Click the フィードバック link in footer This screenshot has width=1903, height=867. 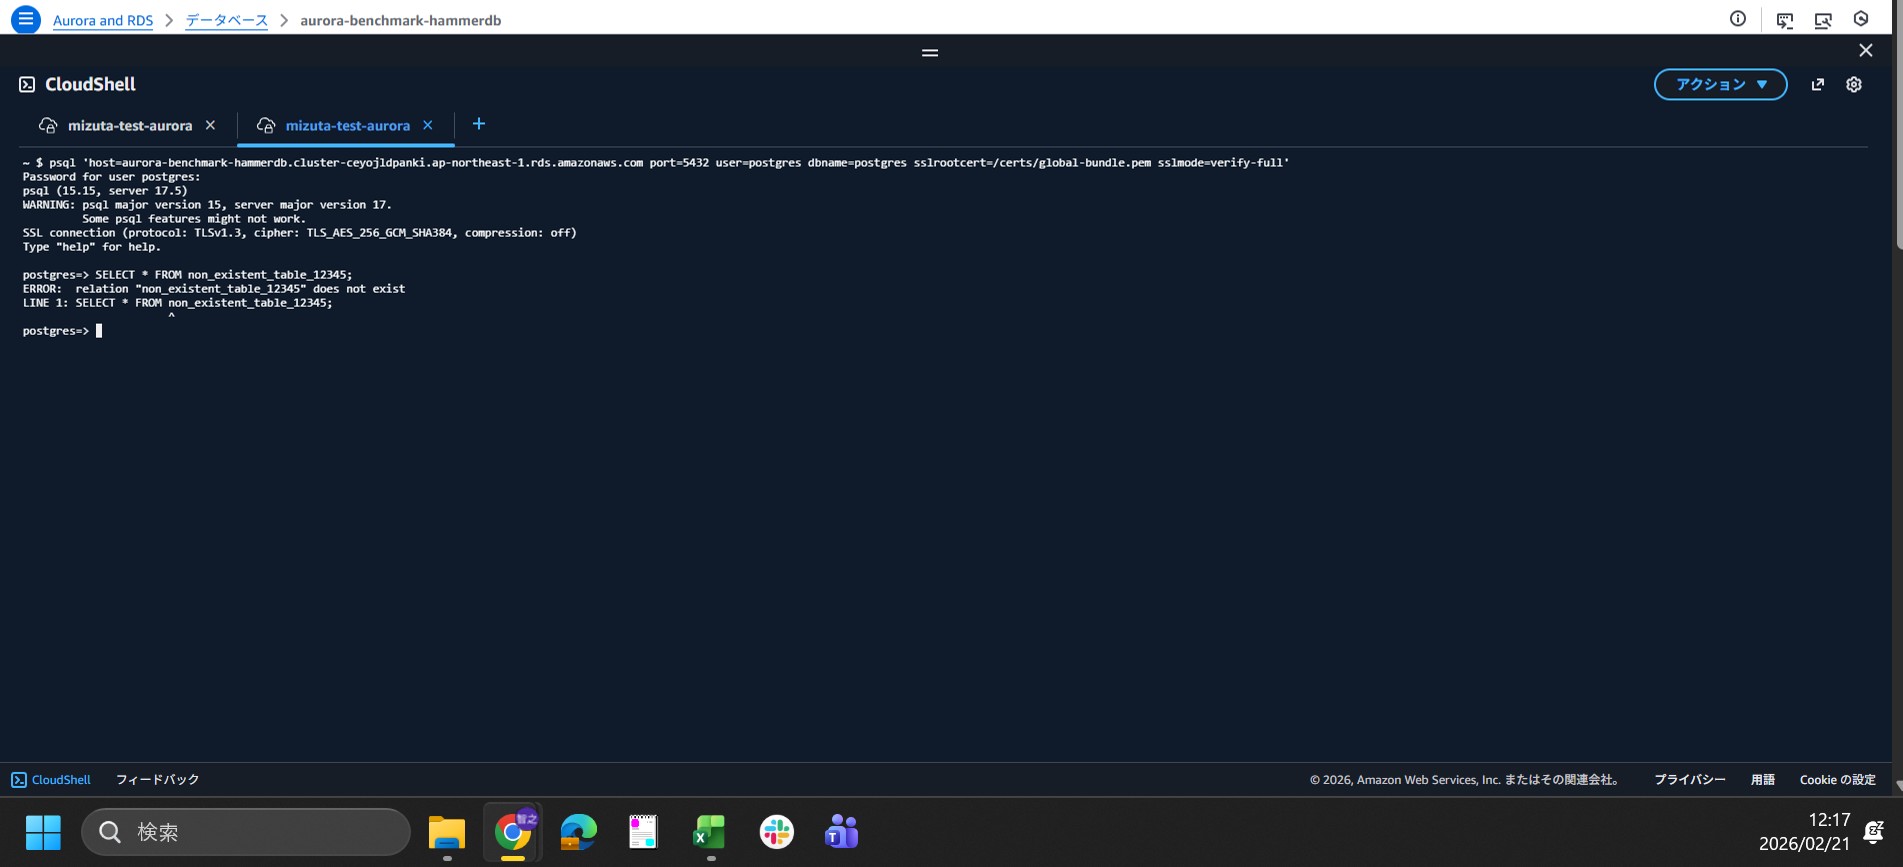[x=157, y=780]
